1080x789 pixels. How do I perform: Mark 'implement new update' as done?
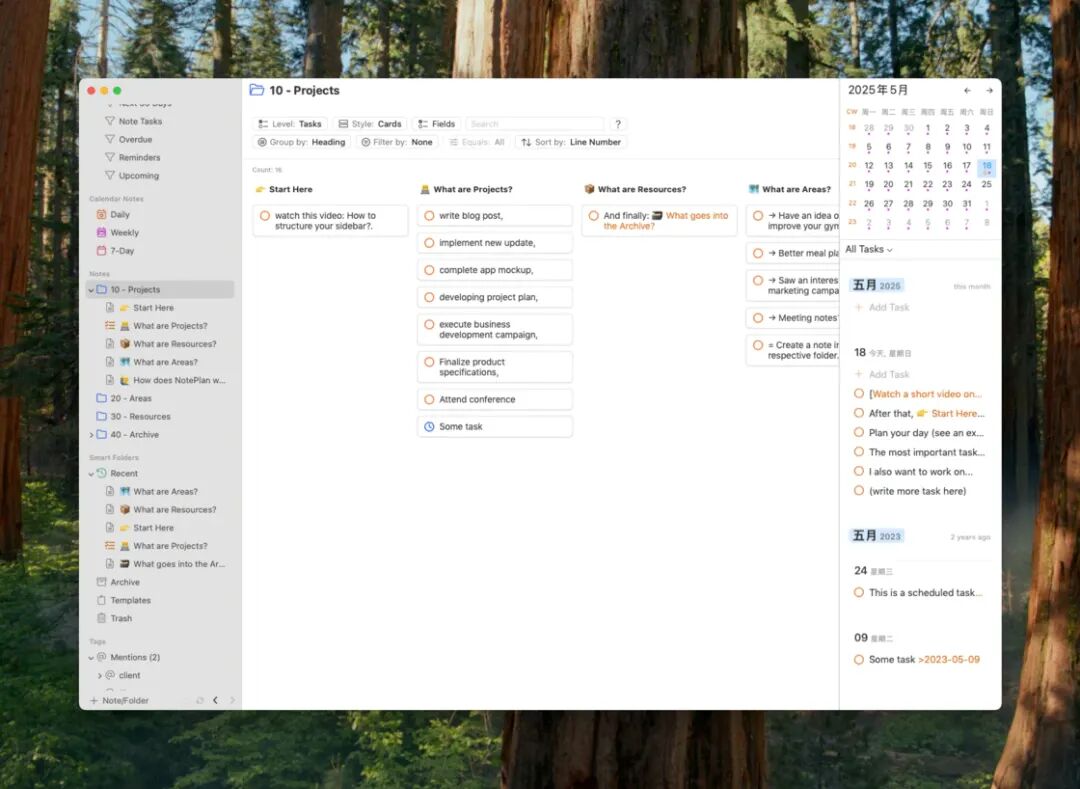(429, 243)
